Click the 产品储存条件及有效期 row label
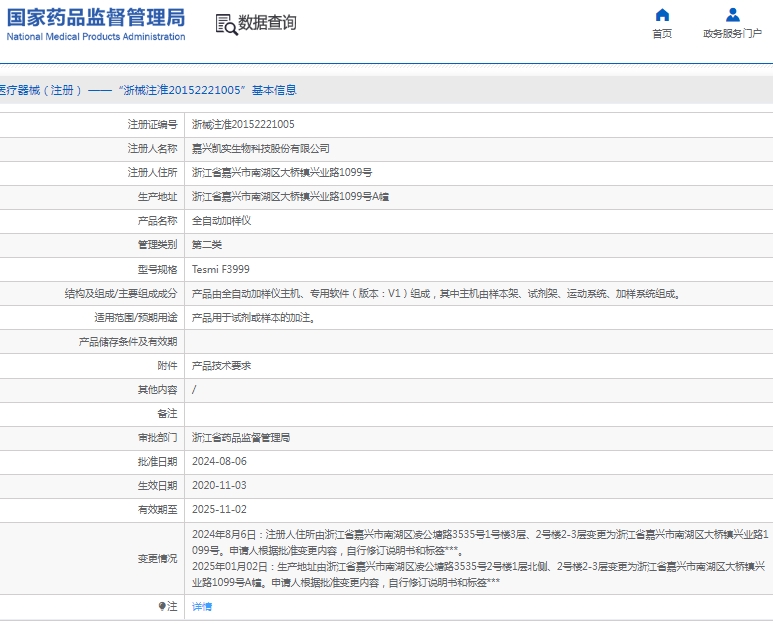This screenshot has width=773, height=626. 128,342
